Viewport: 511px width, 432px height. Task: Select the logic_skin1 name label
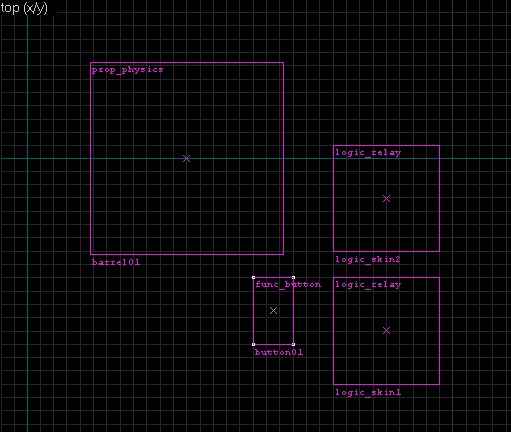(x=368, y=392)
